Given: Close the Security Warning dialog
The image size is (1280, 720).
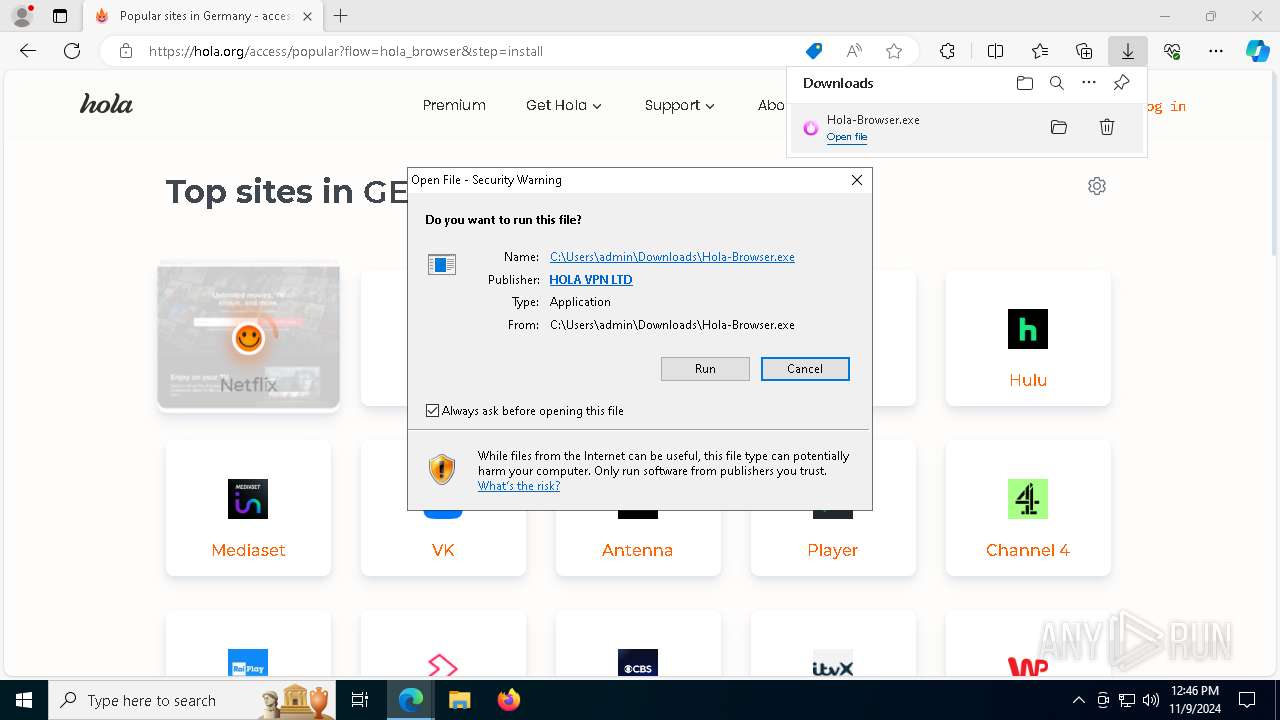Looking at the screenshot, I should (857, 180).
